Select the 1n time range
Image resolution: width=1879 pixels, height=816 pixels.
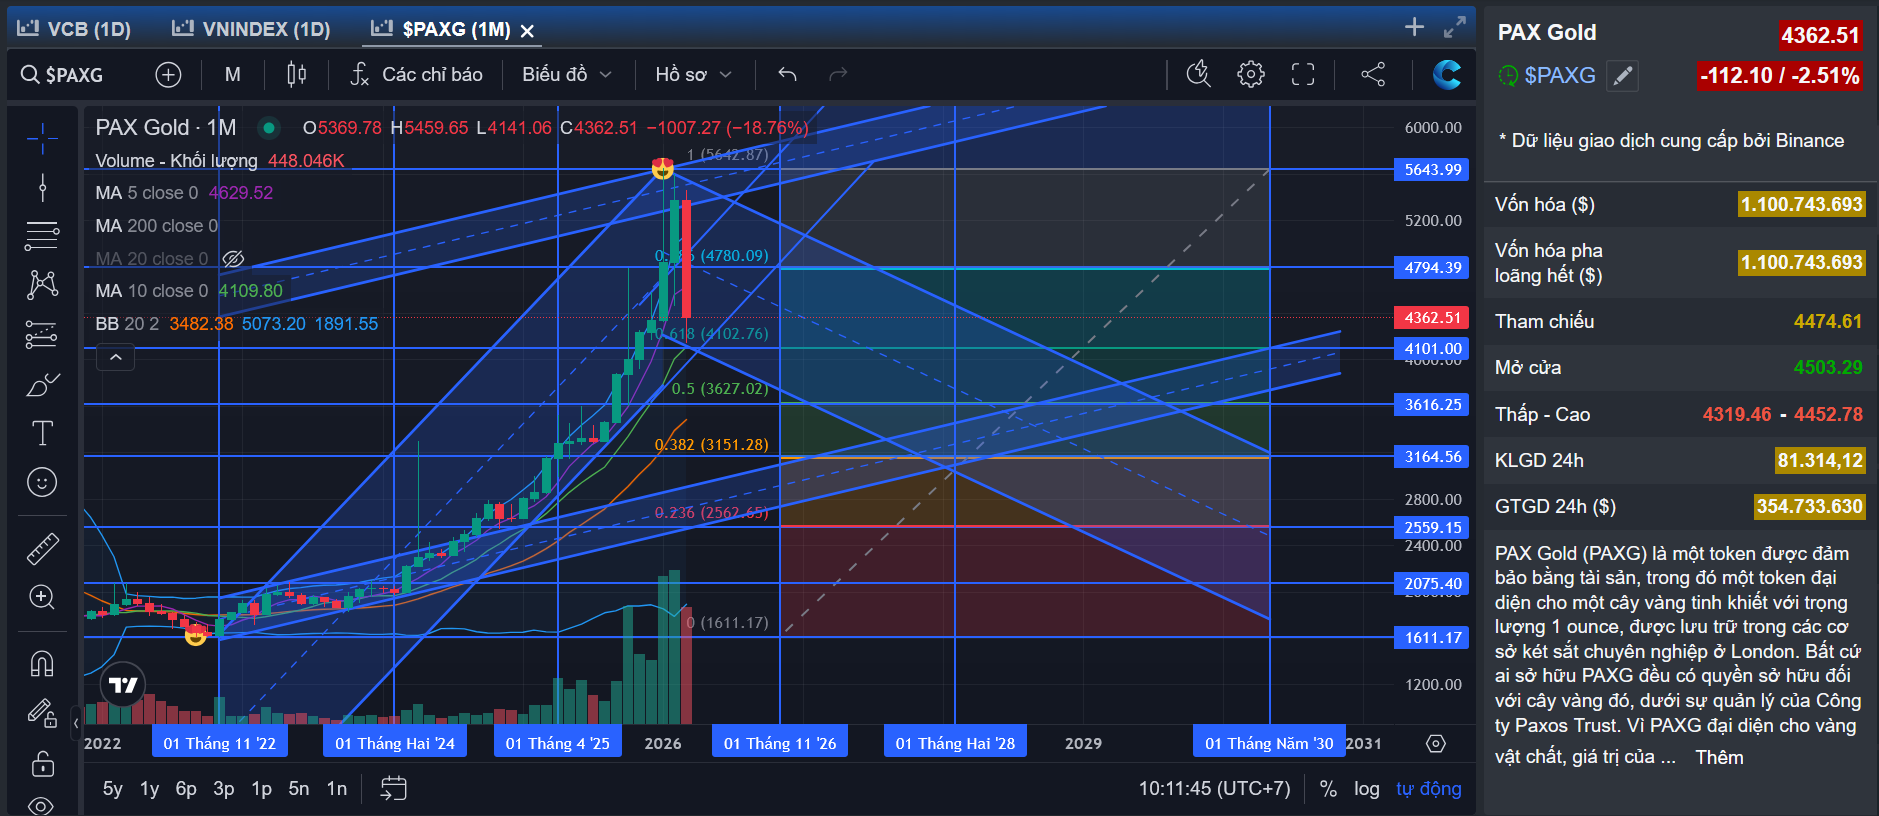[337, 789]
